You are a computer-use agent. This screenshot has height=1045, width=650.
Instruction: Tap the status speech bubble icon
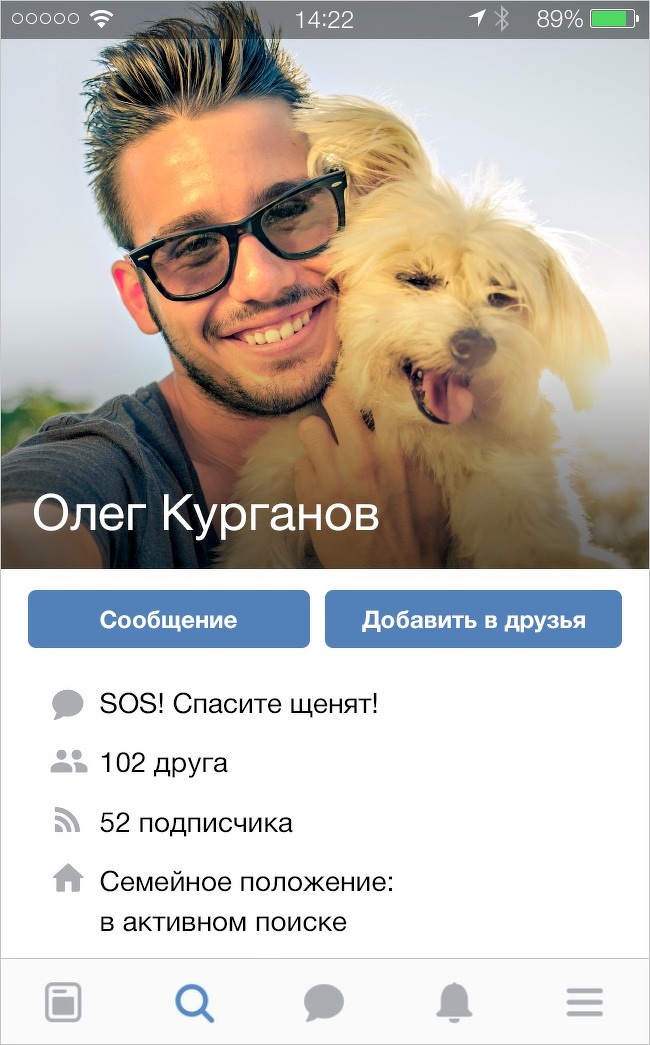[68, 704]
